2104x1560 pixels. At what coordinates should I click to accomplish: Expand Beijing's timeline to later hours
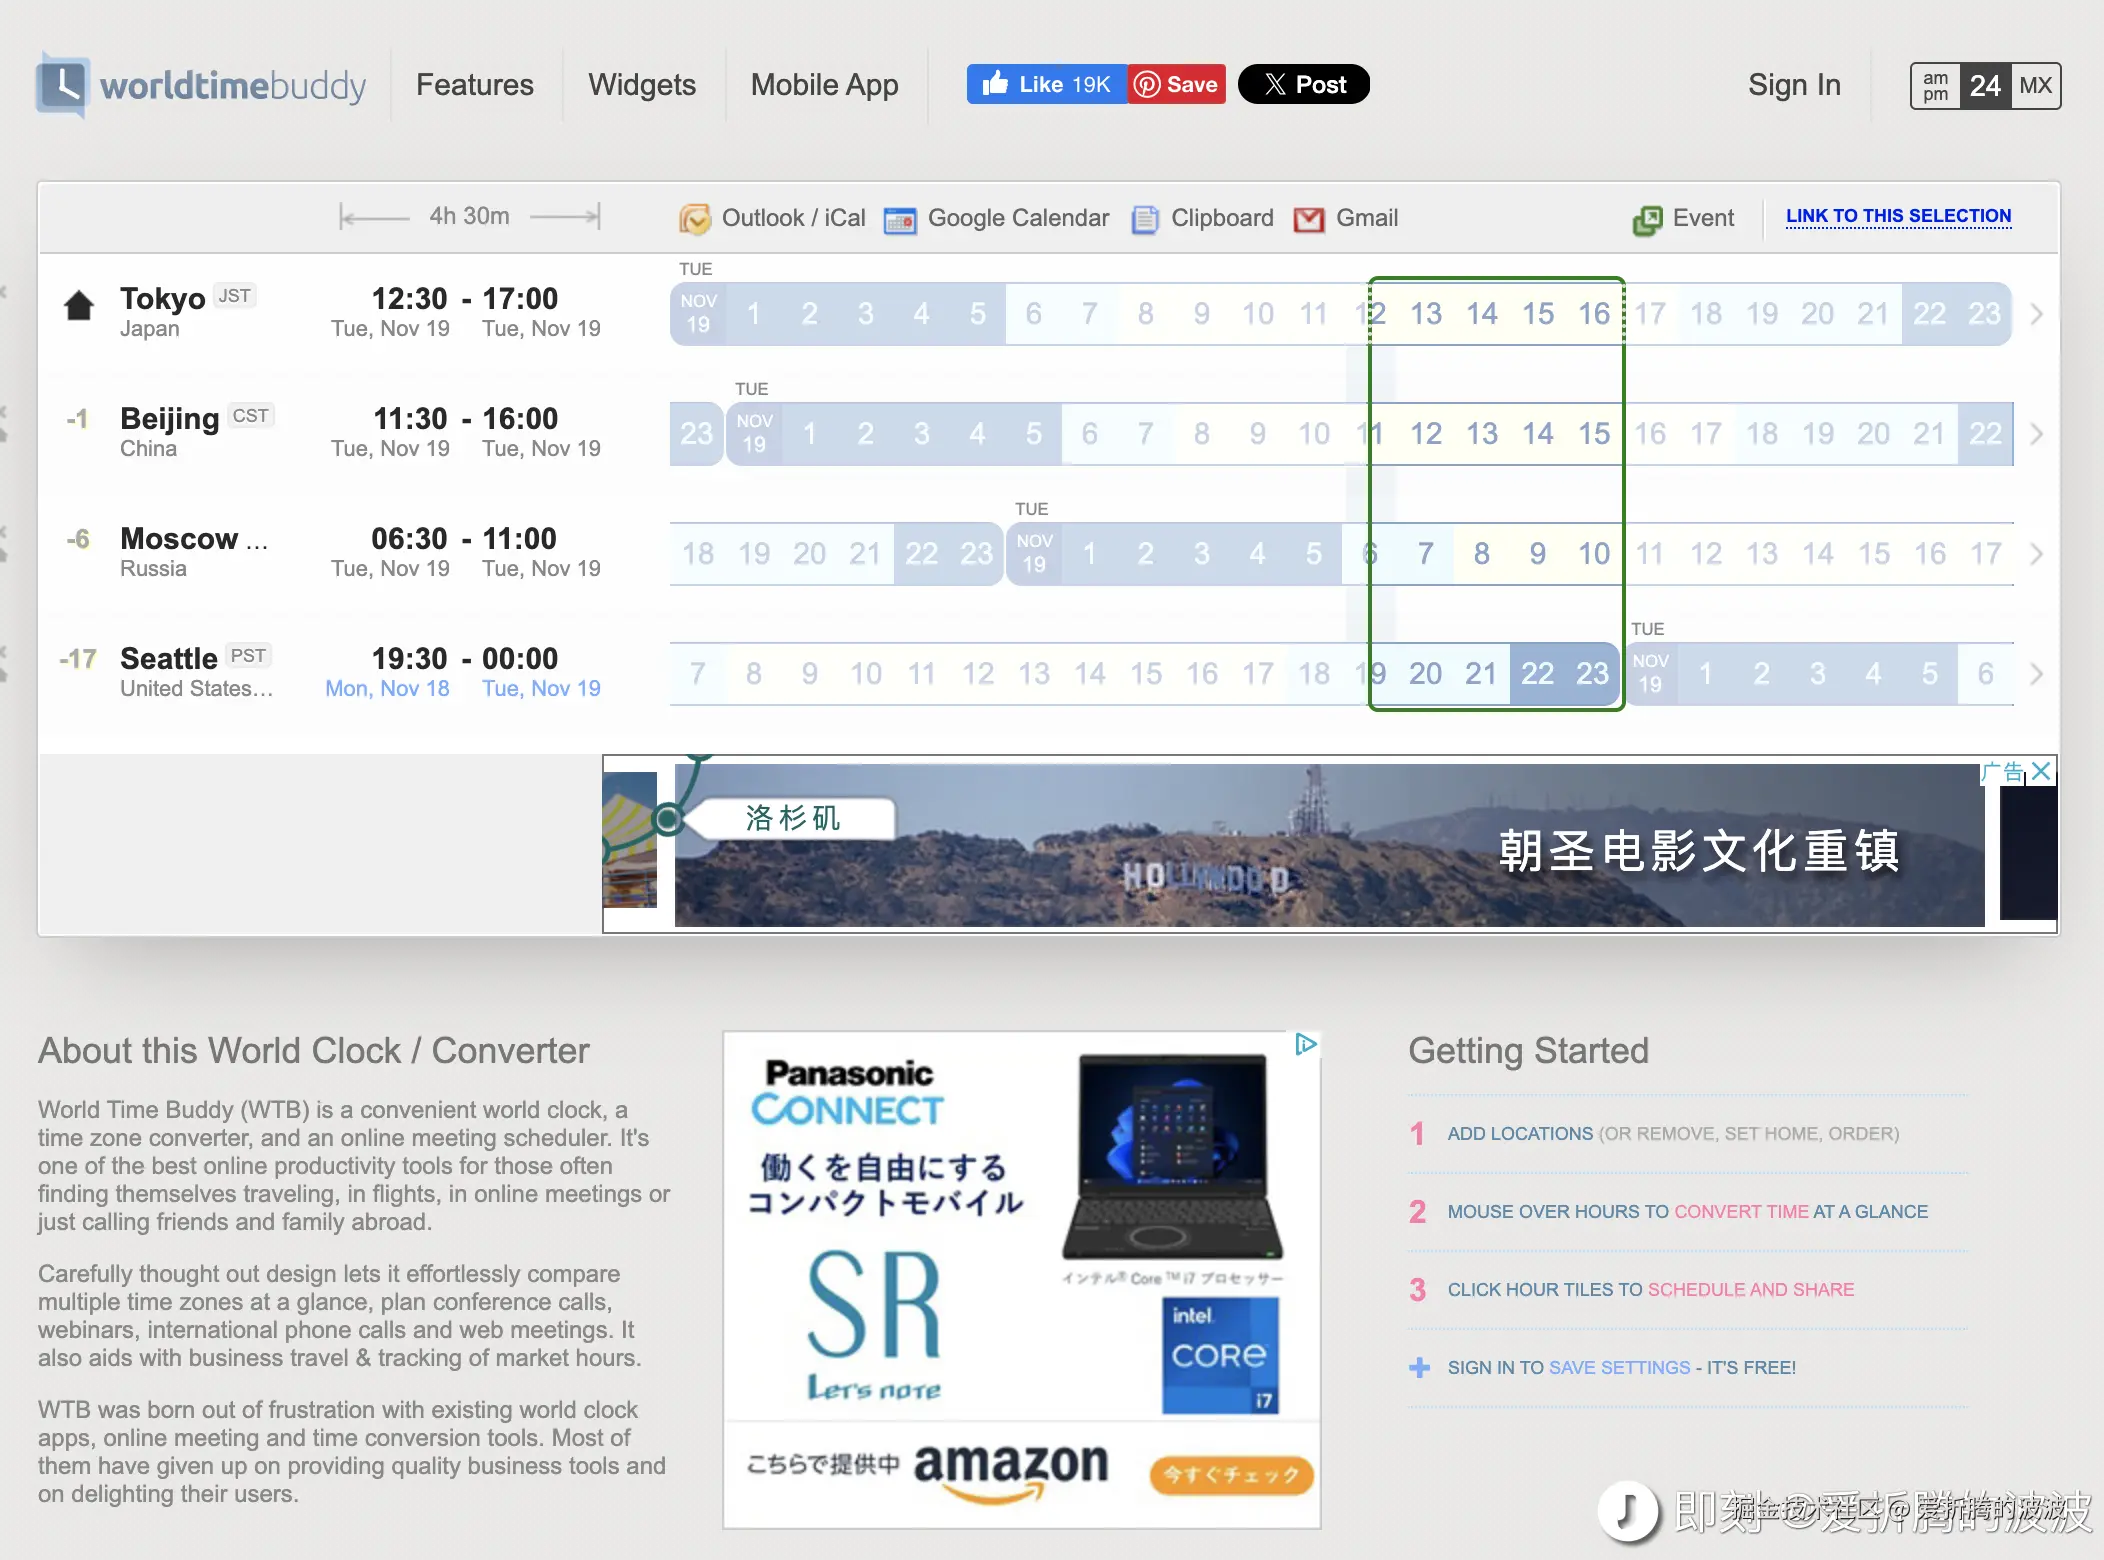click(2036, 433)
